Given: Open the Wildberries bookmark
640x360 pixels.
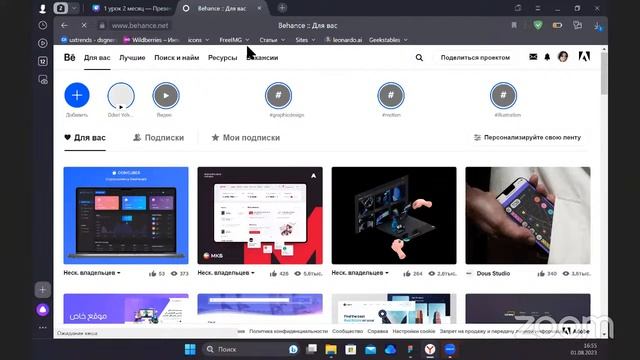Looking at the screenshot, I should pyautogui.click(x=151, y=40).
